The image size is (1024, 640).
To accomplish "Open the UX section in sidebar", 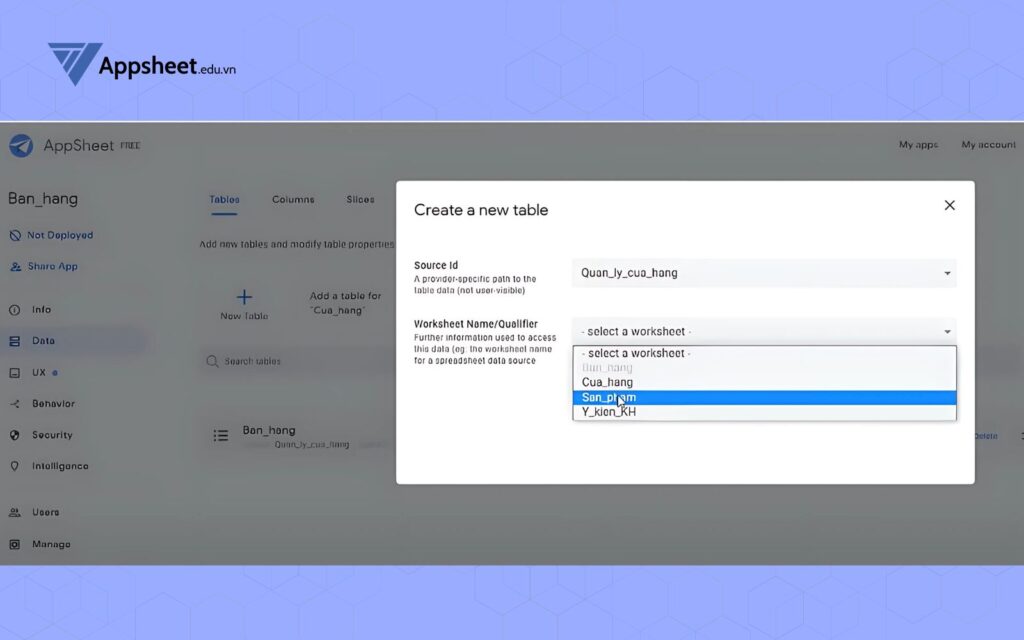I will tap(39, 372).
